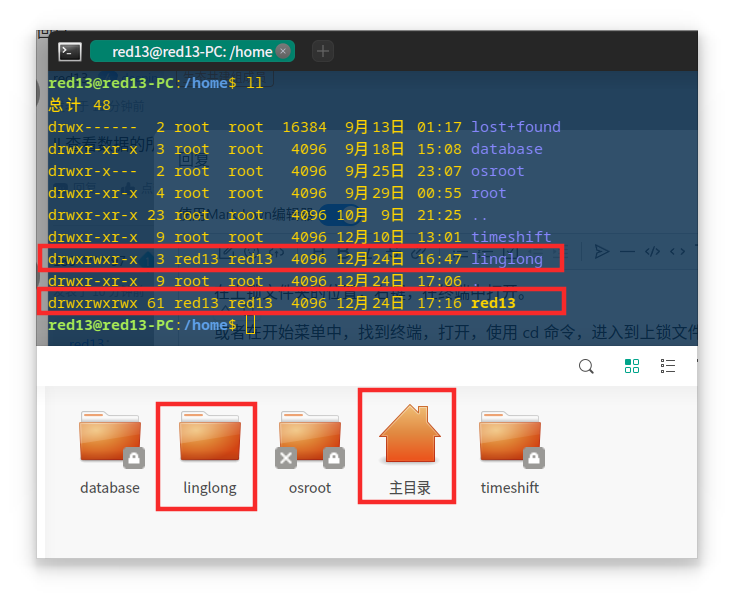Add a new terminal tab with plus button
The image size is (734, 601).
[323, 51]
